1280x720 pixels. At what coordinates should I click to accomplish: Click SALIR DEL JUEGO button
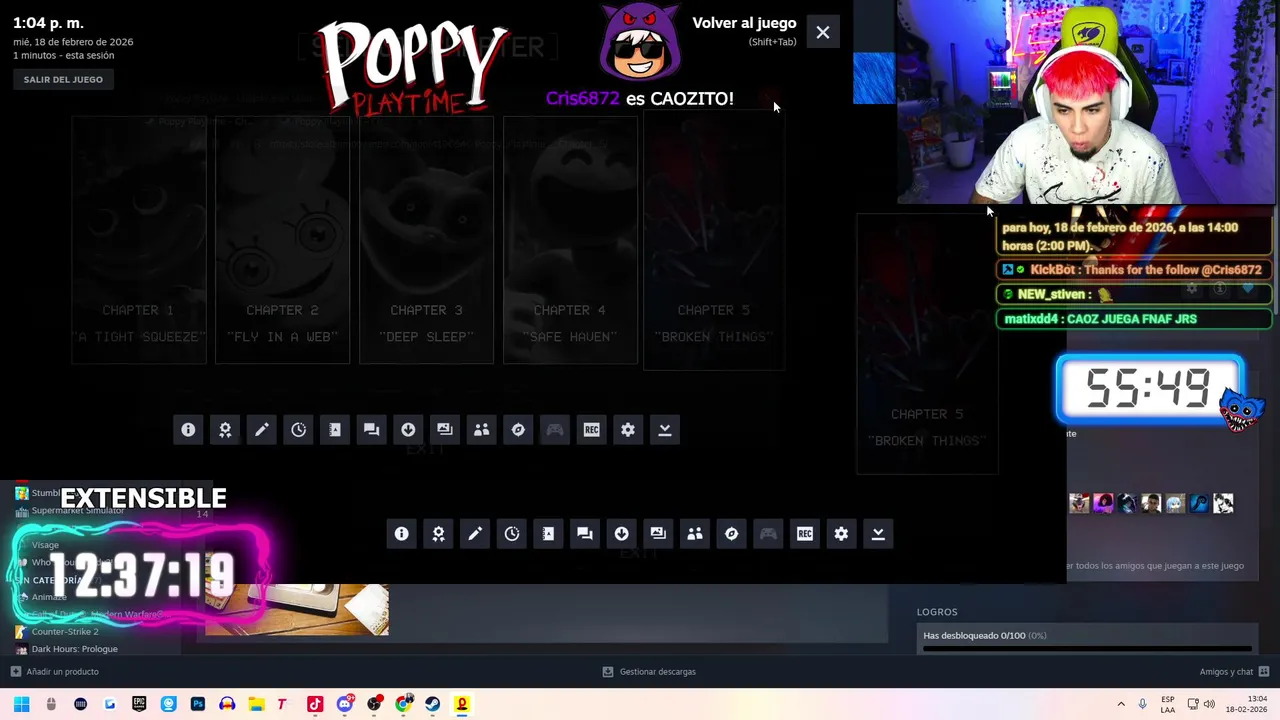(63, 79)
